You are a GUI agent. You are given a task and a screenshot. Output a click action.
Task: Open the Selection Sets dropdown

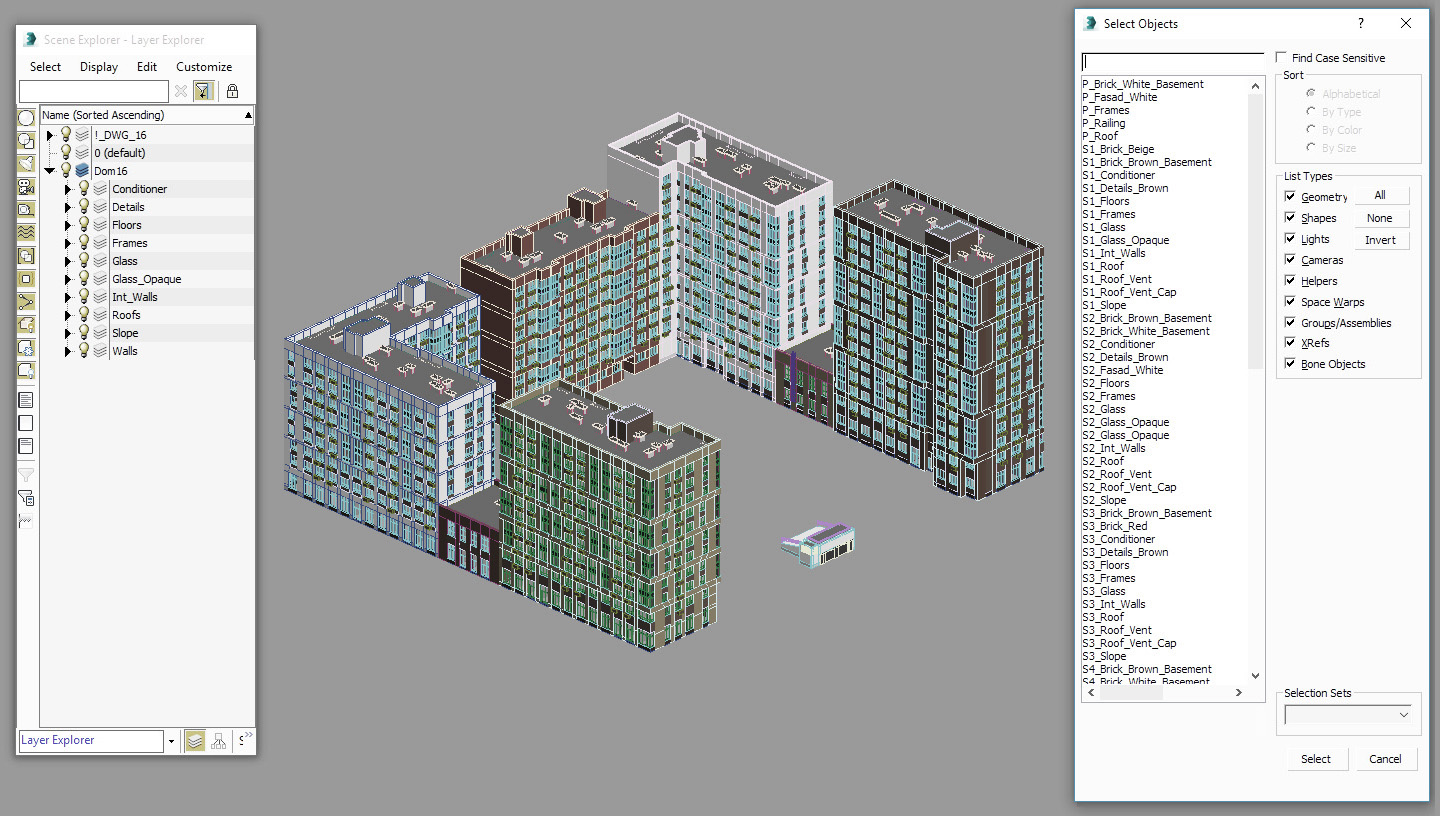[x=1348, y=715]
